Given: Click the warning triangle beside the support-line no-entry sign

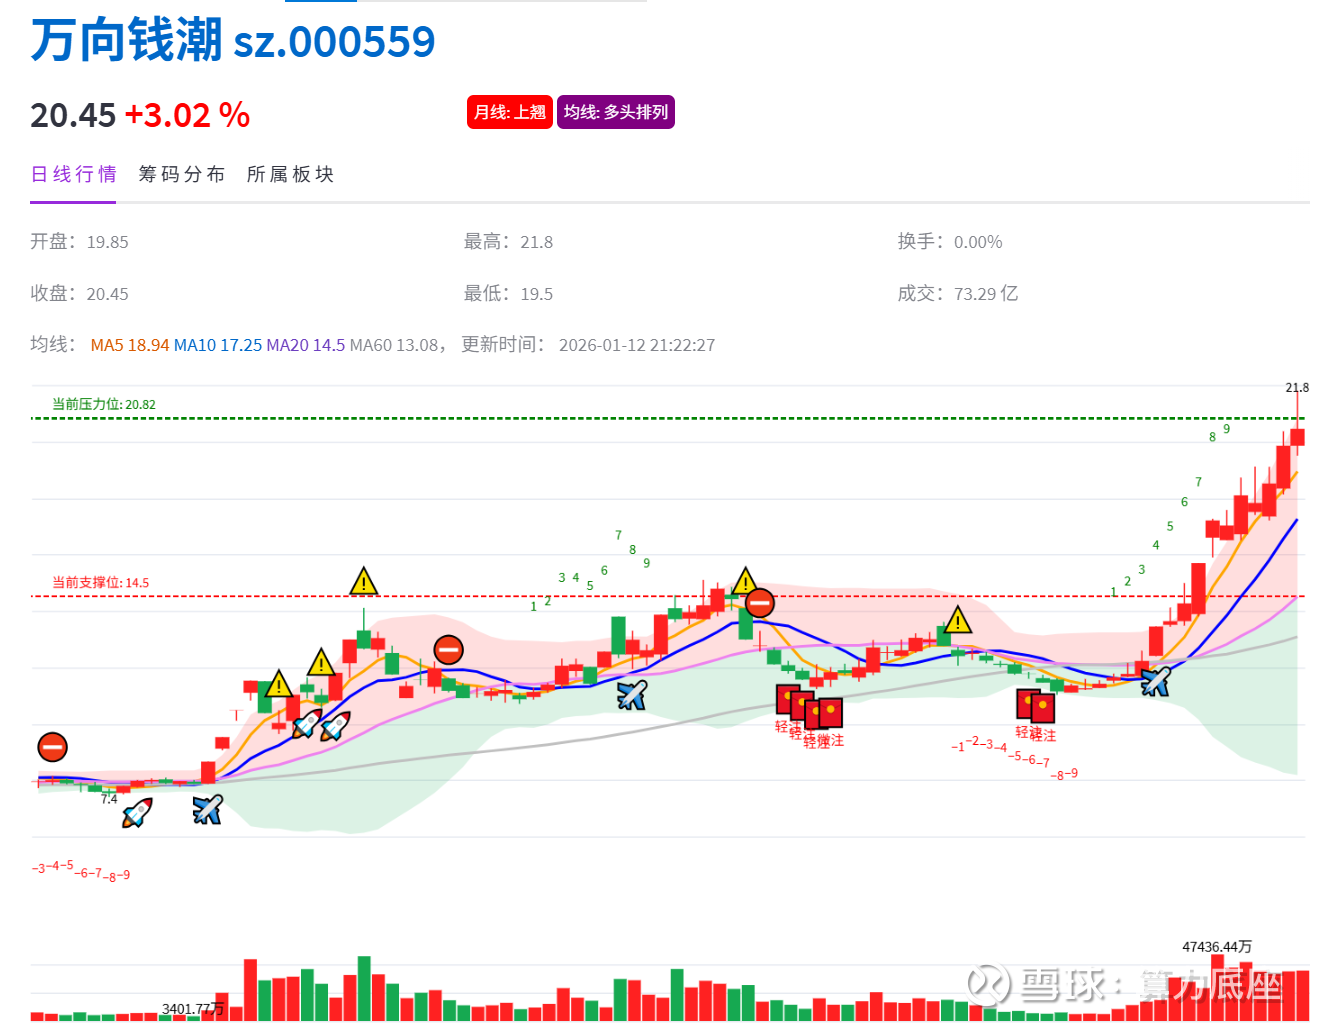Looking at the screenshot, I should [745, 580].
